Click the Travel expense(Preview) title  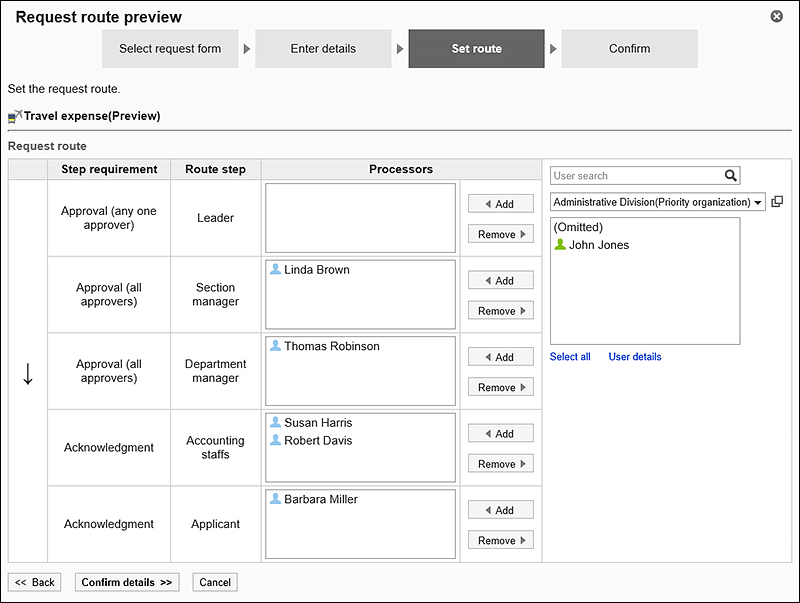92,116
